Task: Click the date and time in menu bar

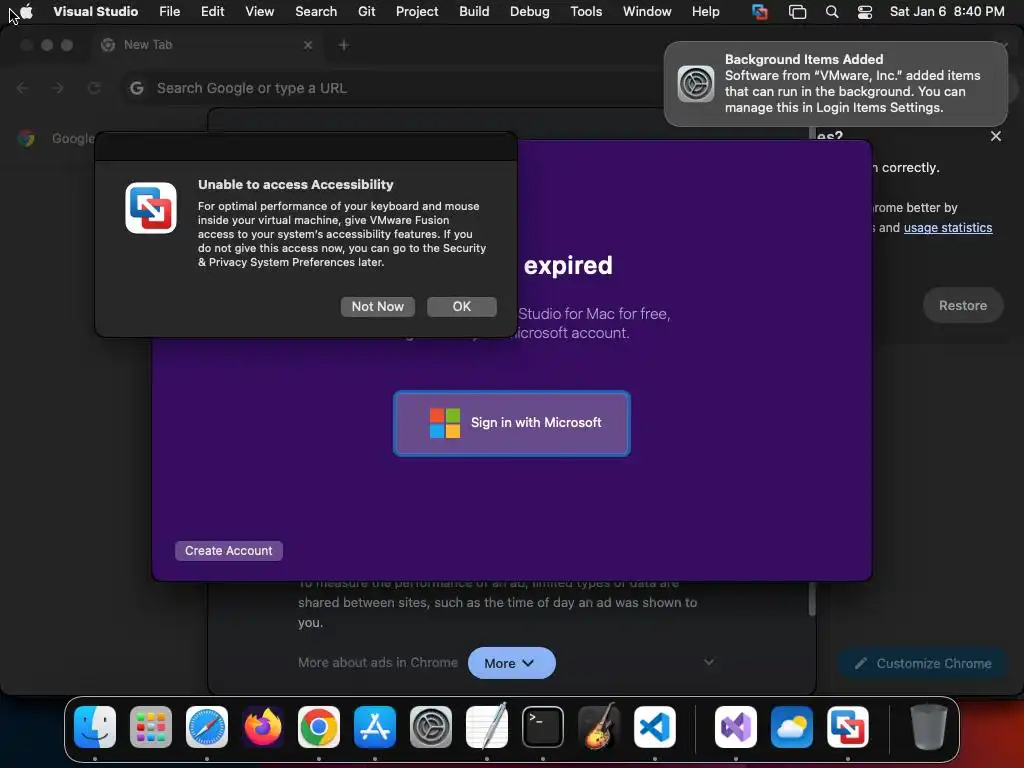Action: 947,11
